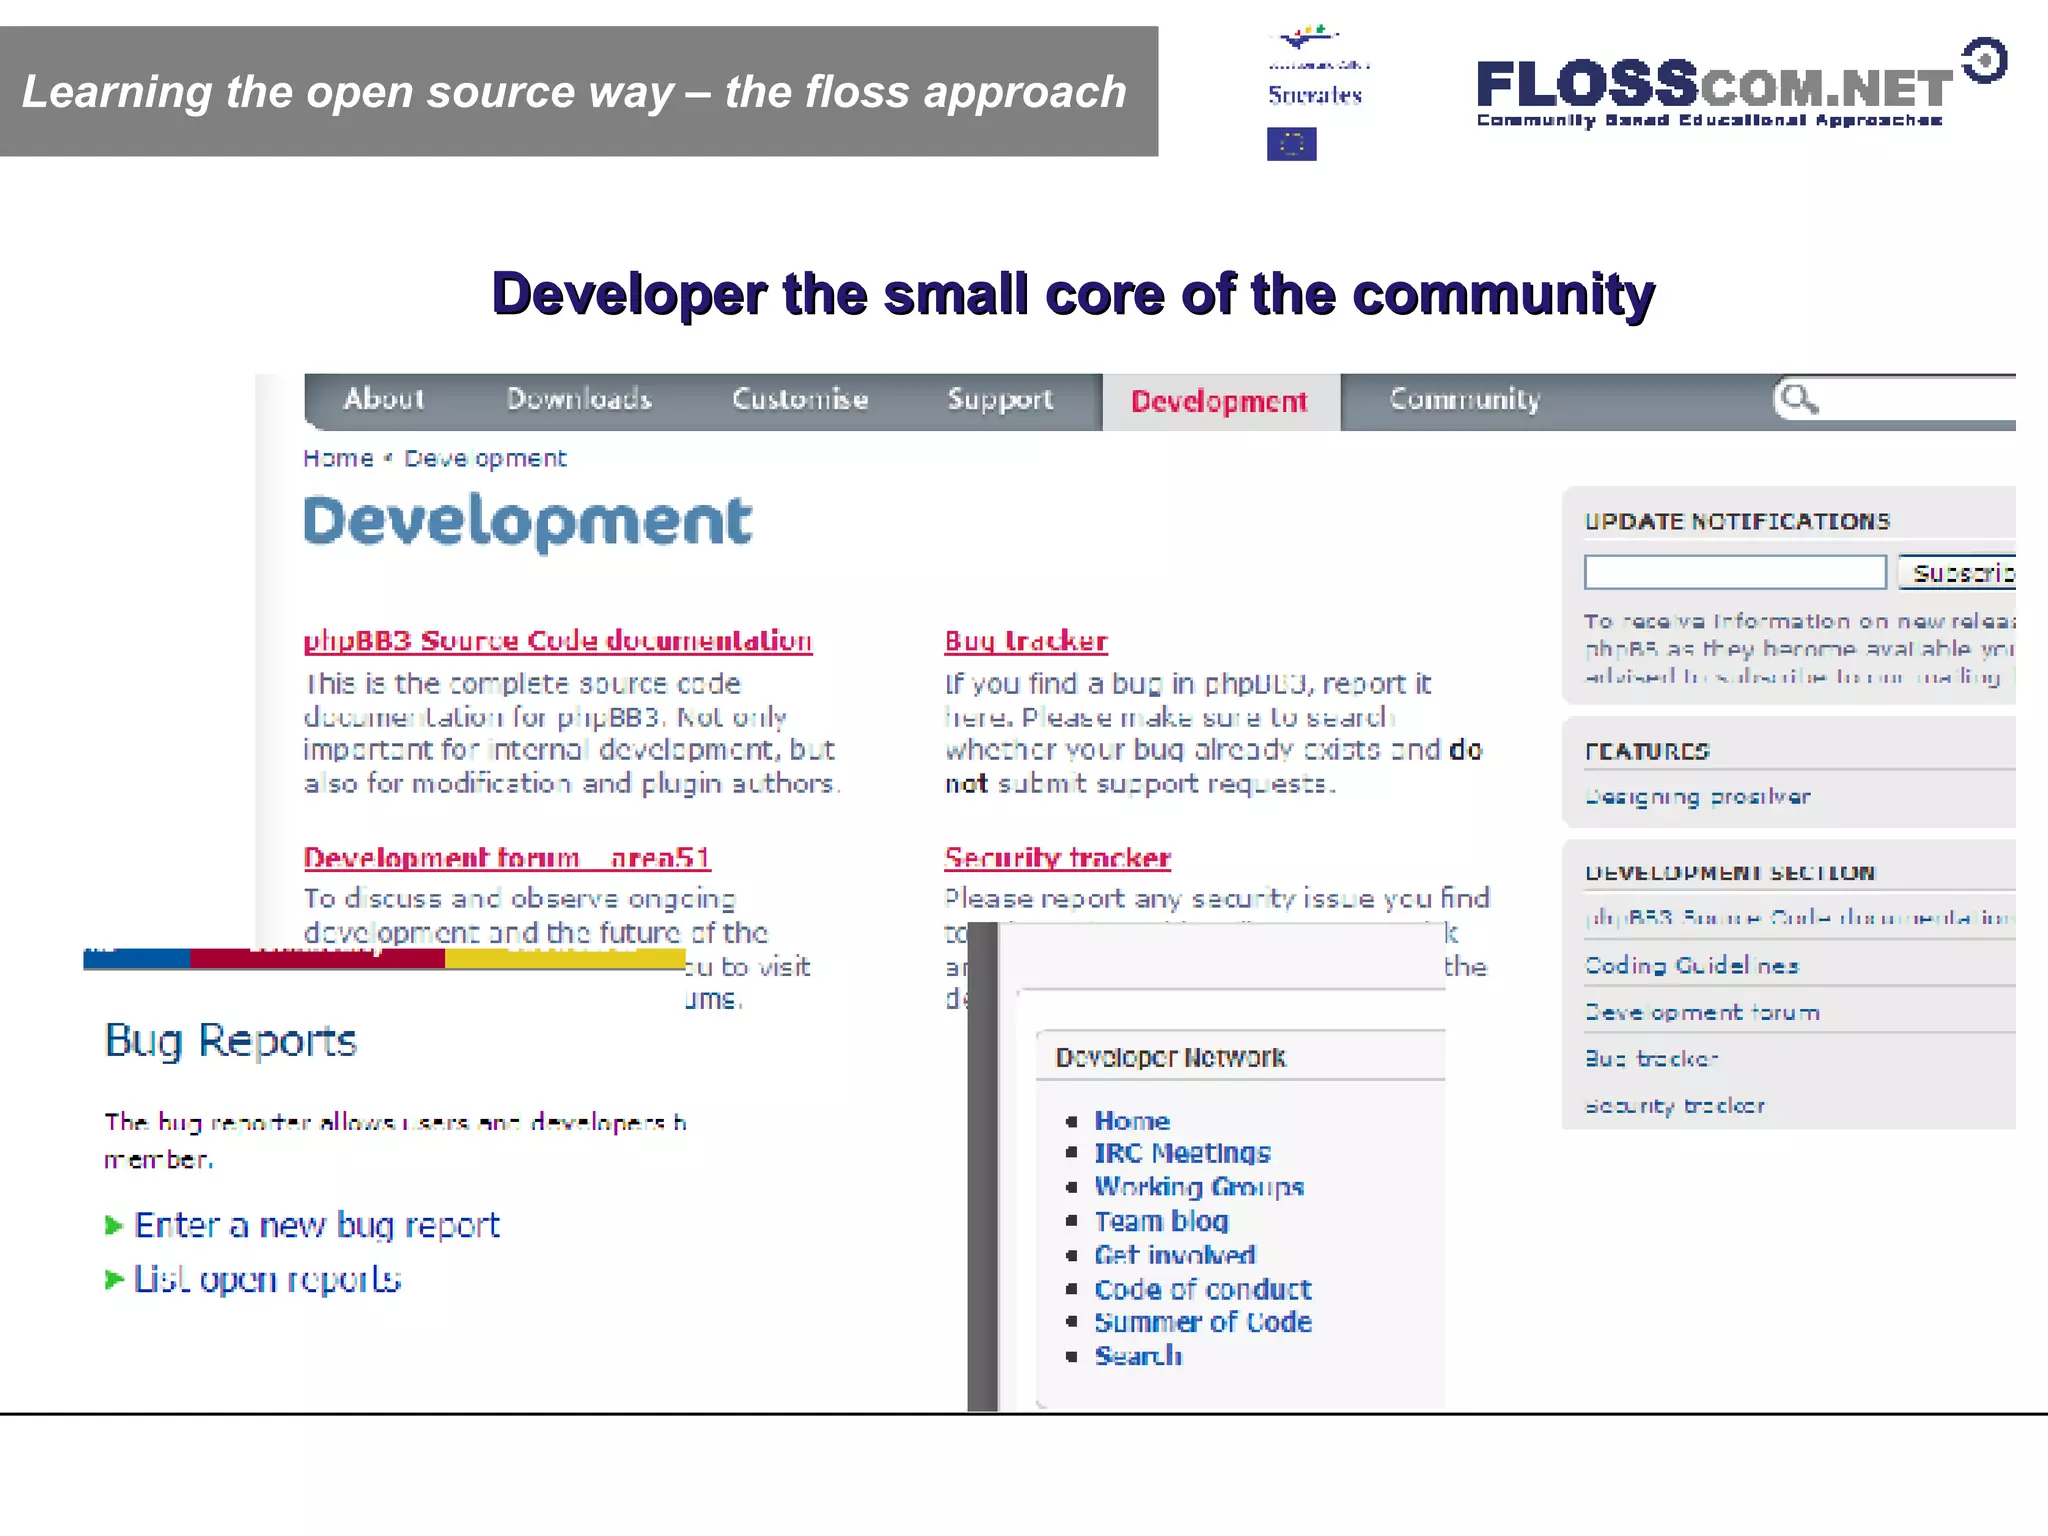Open Security tracker in sidebar
This screenshot has height=1536, width=2048.
coord(1675,1105)
